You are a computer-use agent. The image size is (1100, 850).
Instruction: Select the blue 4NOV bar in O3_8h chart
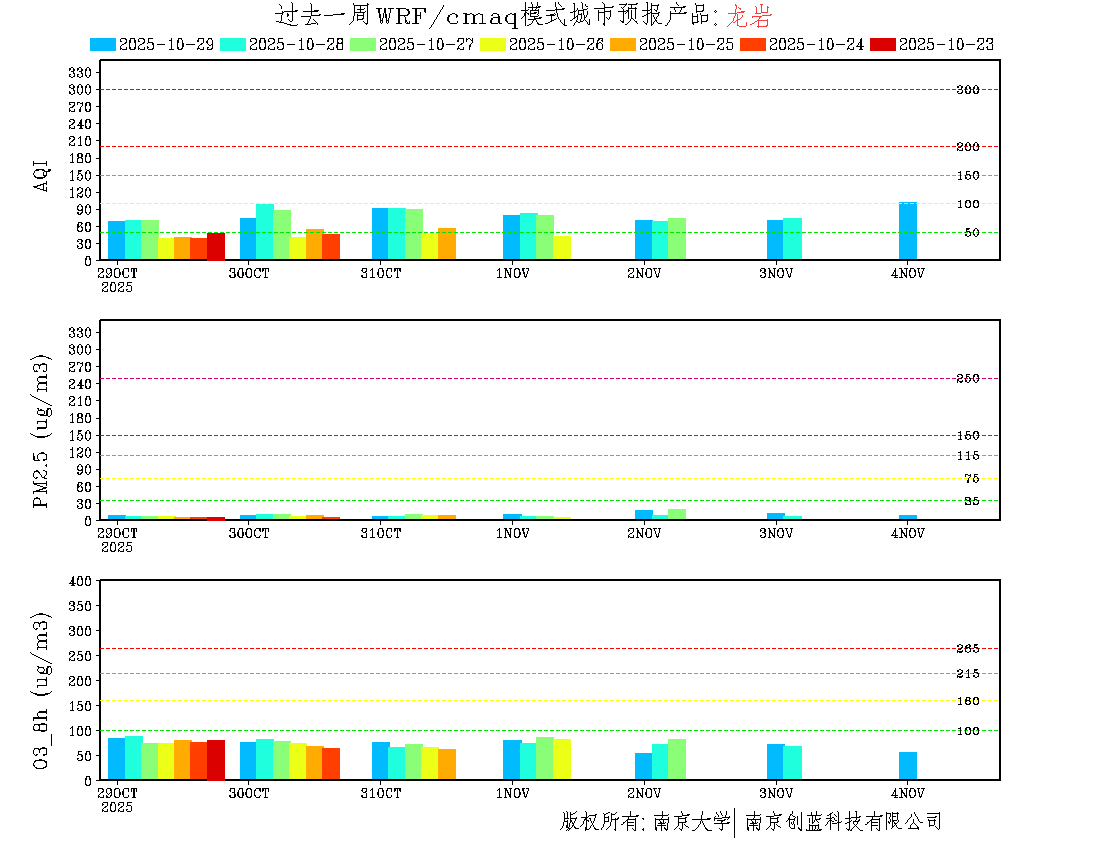coord(907,766)
